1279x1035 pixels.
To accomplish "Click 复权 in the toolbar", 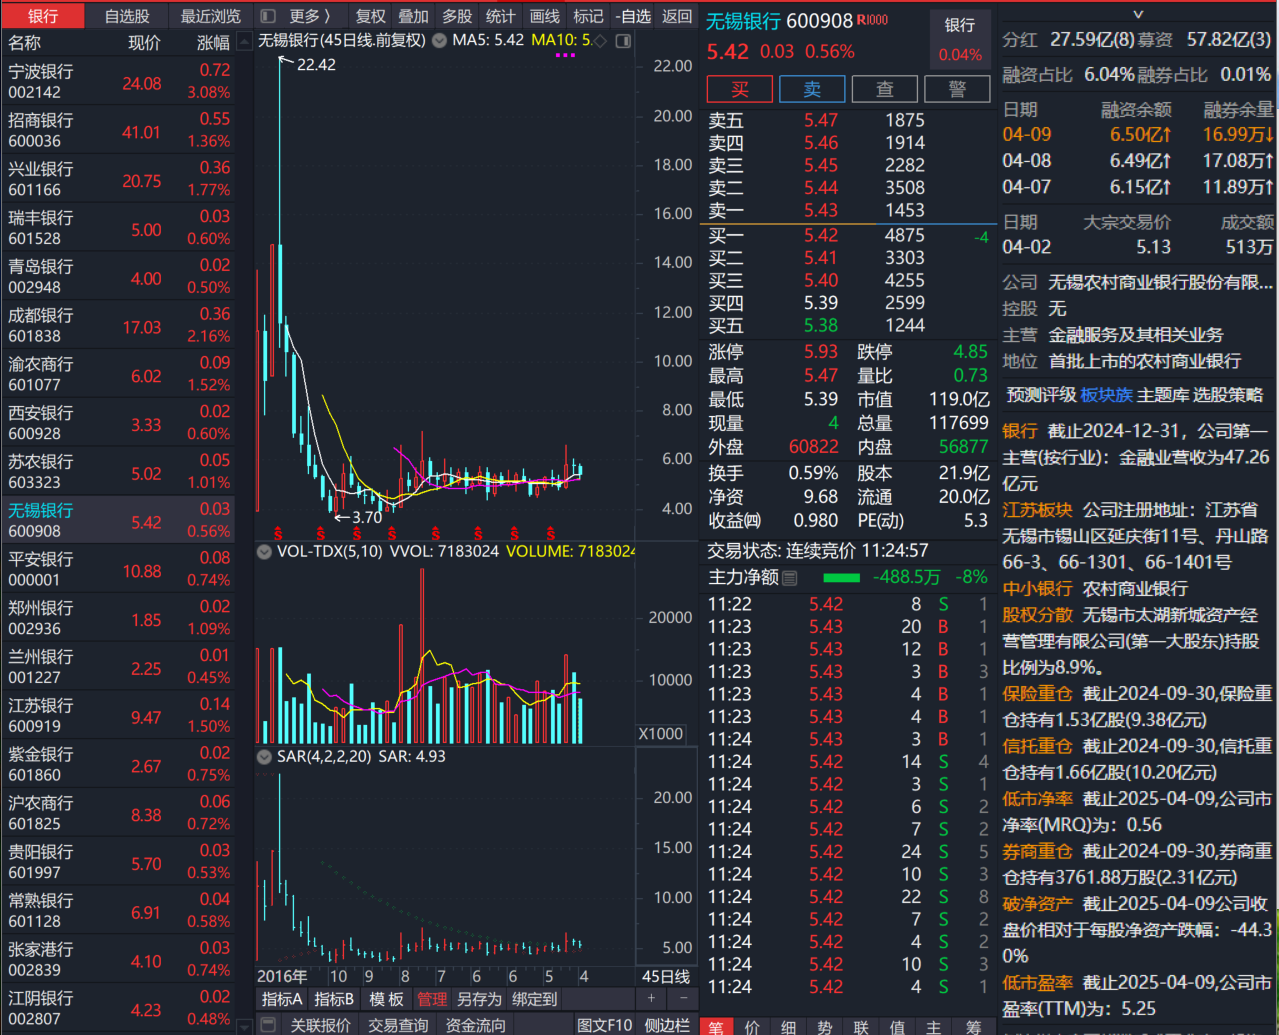I will pos(371,16).
